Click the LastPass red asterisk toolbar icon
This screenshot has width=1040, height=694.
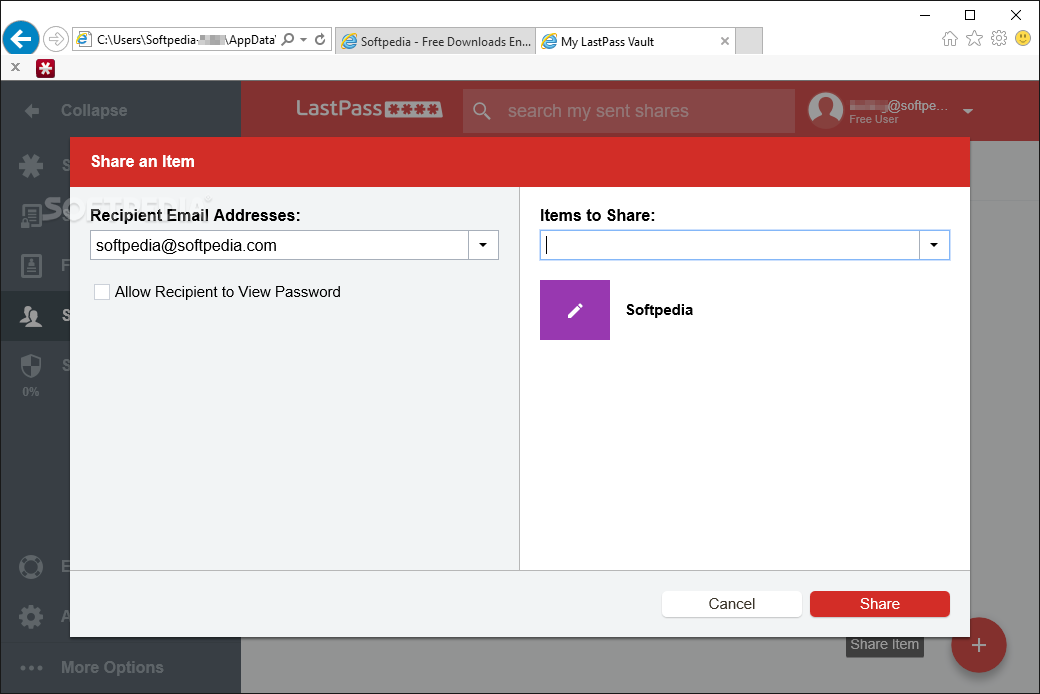[x=45, y=68]
